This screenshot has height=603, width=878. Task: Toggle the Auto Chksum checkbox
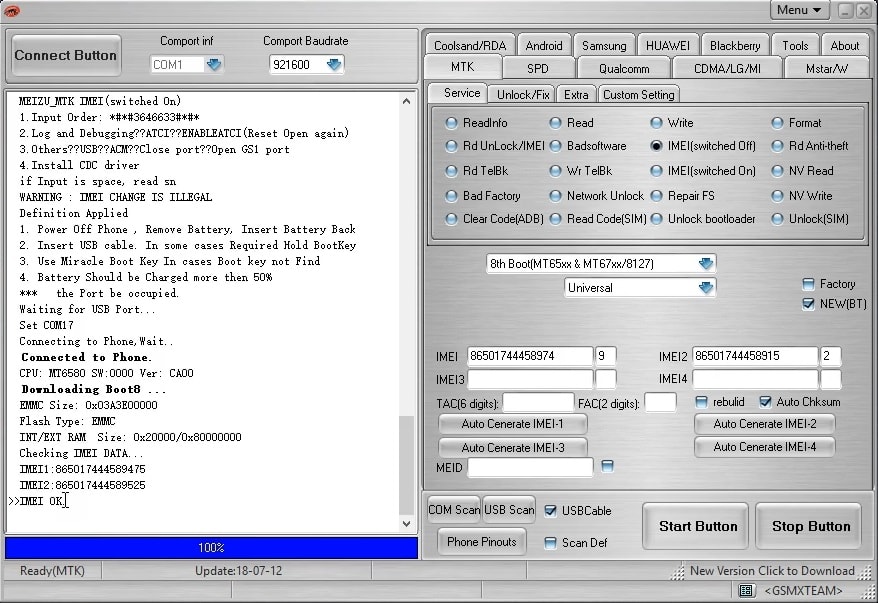[x=765, y=401]
